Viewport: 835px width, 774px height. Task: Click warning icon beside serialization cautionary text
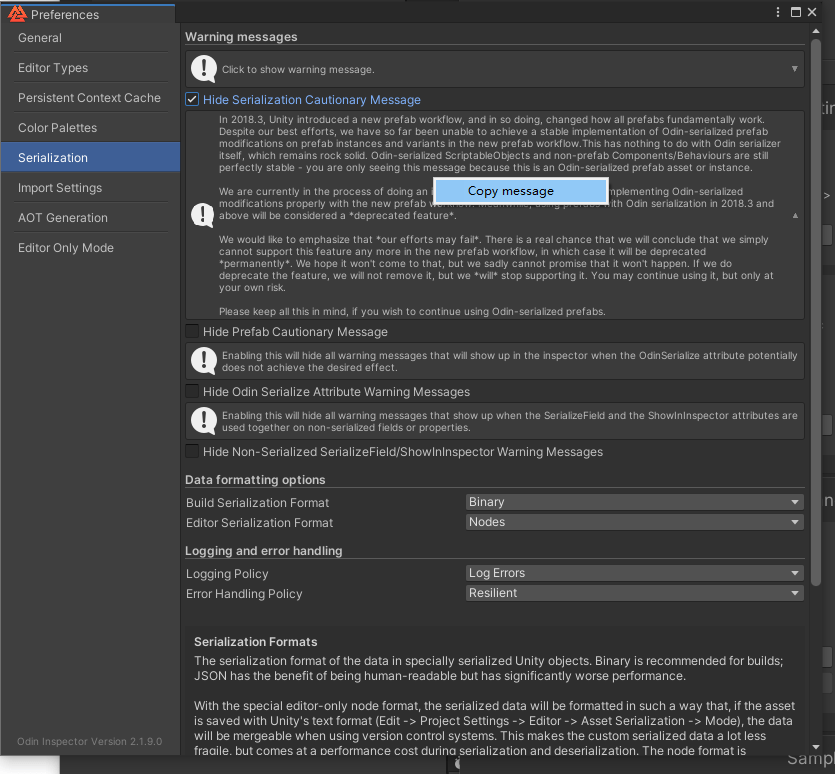204,215
